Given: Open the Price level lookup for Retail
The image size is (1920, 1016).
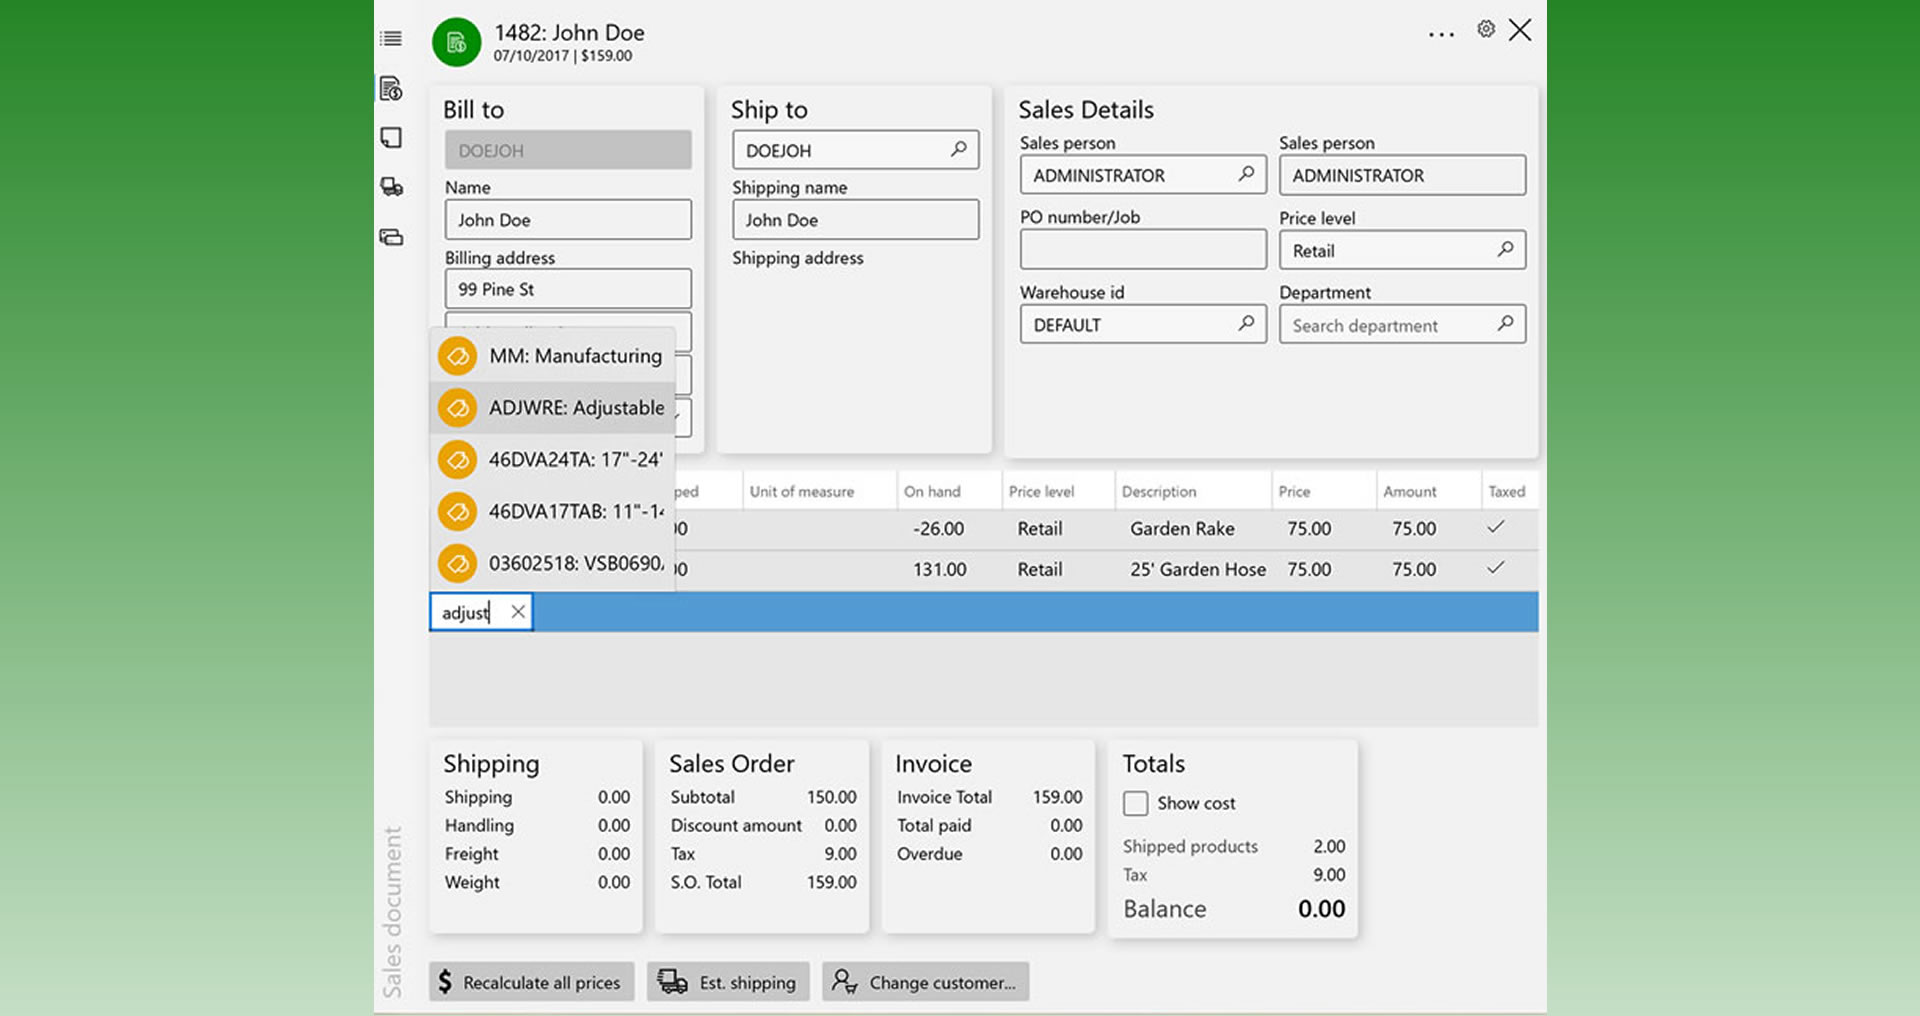Looking at the screenshot, I should tap(1506, 250).
